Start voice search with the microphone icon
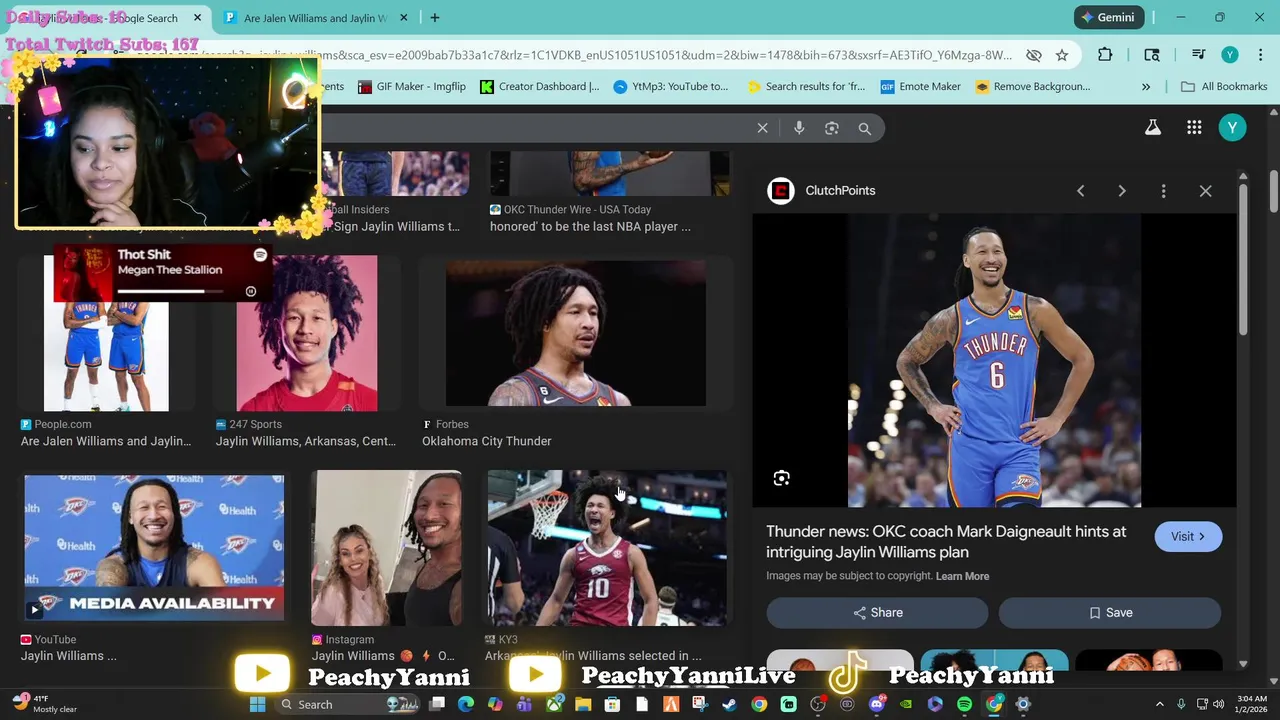This screenshot has width=1280, height=720. [799, 128]
